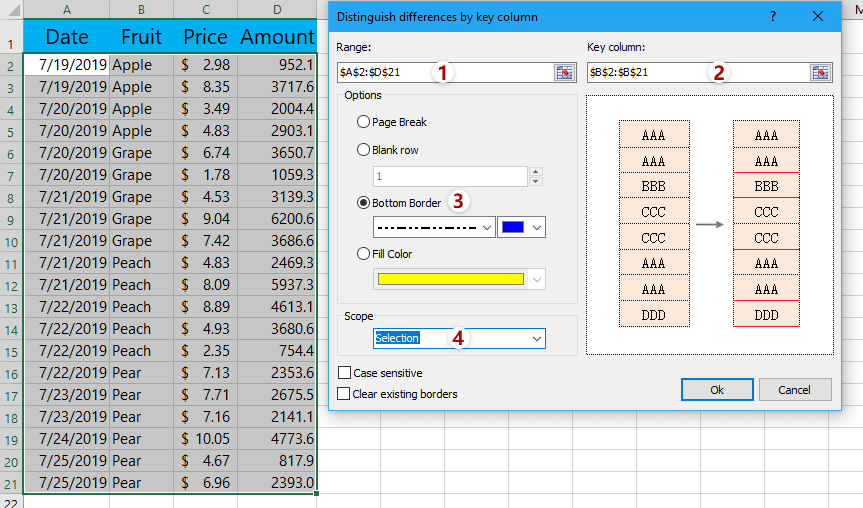Choose the Blank row radio option
This screenshot has height=508, width=863.
[x=365, y=150]
